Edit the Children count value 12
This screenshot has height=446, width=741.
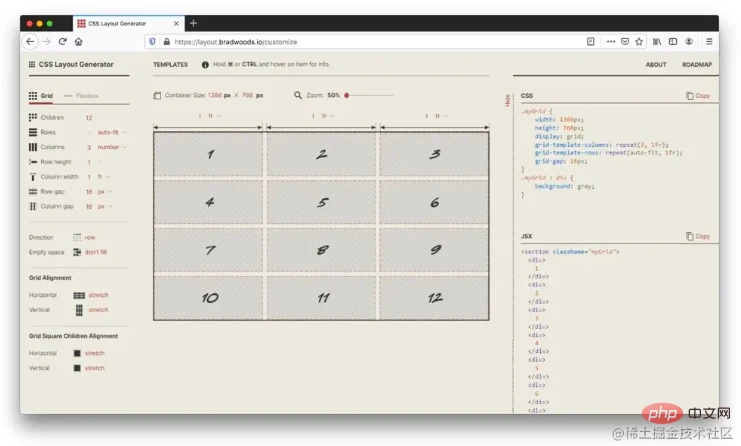[89, 118]
